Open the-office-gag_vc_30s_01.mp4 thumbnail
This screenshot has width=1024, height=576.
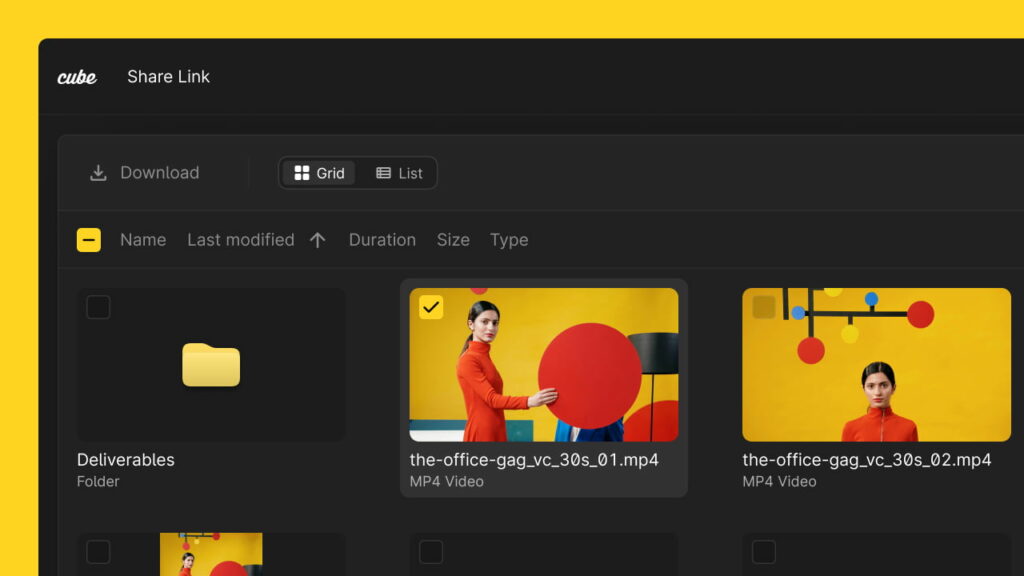[543, 364]
